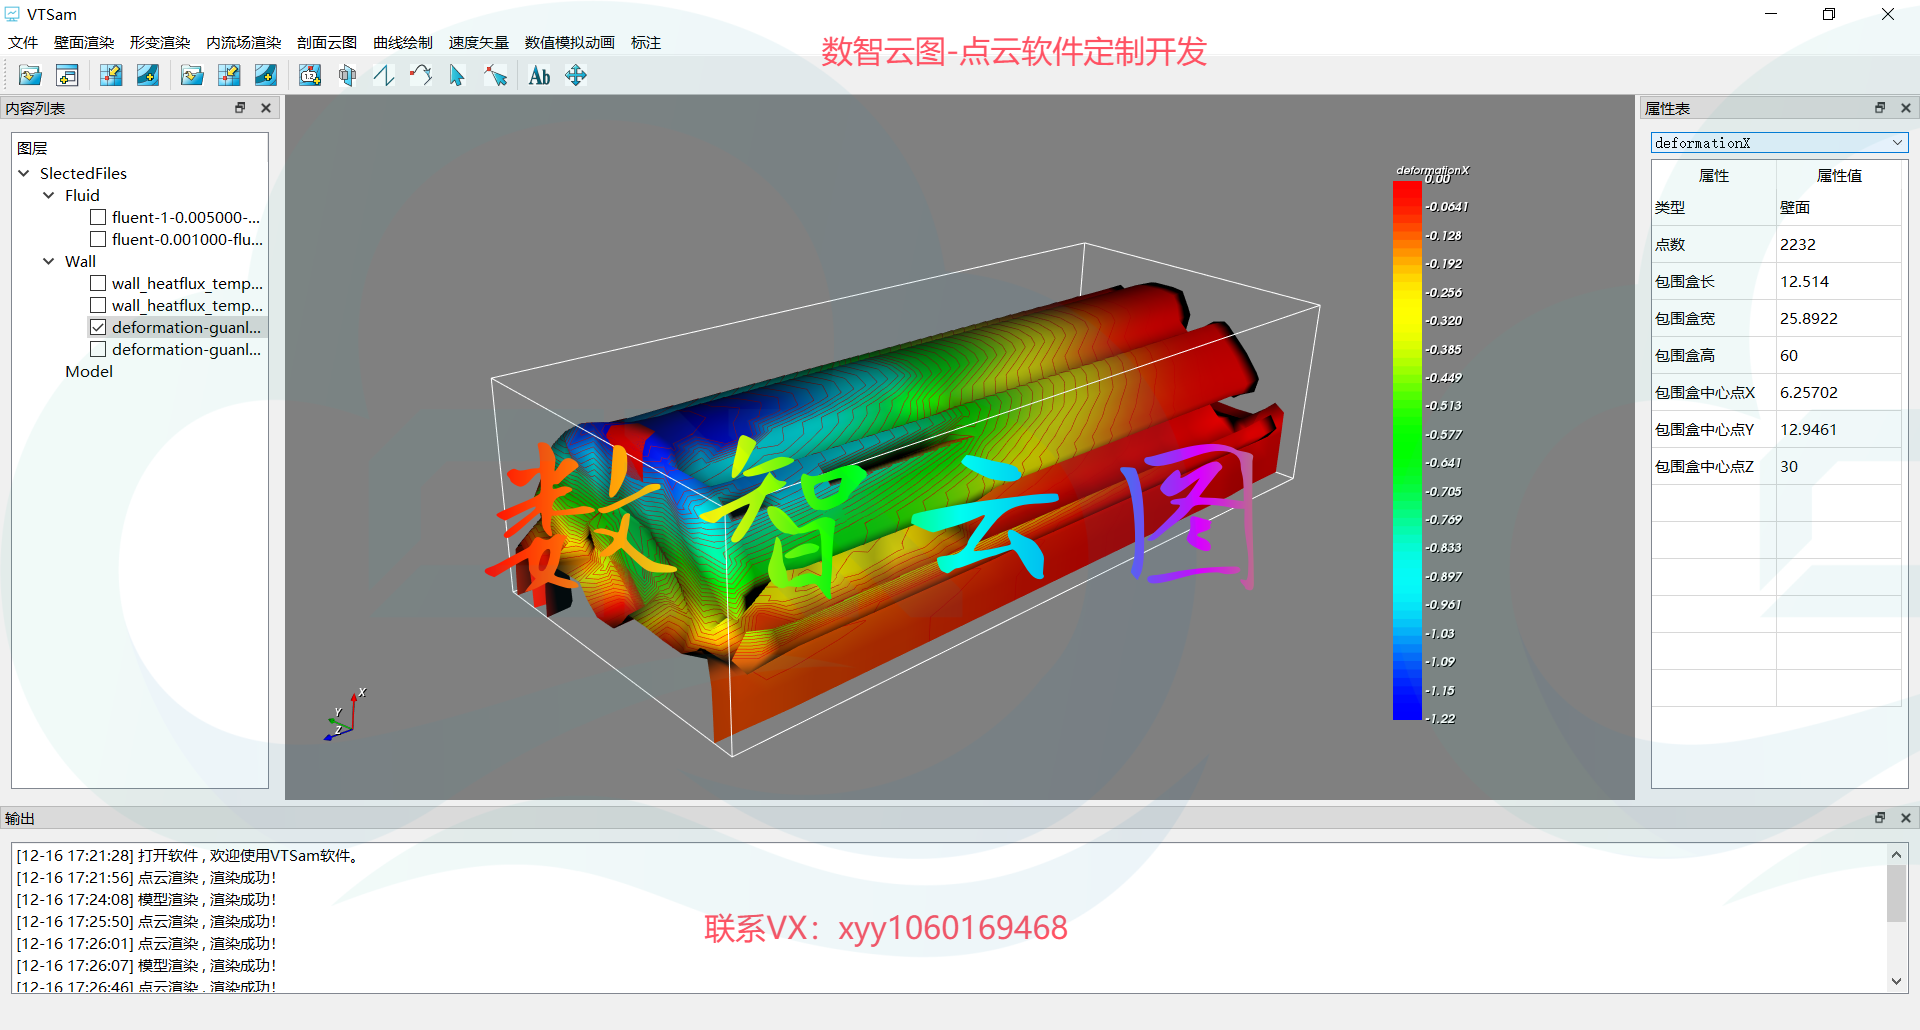The height and width of the screenshot is (1030, 1920).
Task: Click the zigzag curve drawing icon
Action: (384, 76)
